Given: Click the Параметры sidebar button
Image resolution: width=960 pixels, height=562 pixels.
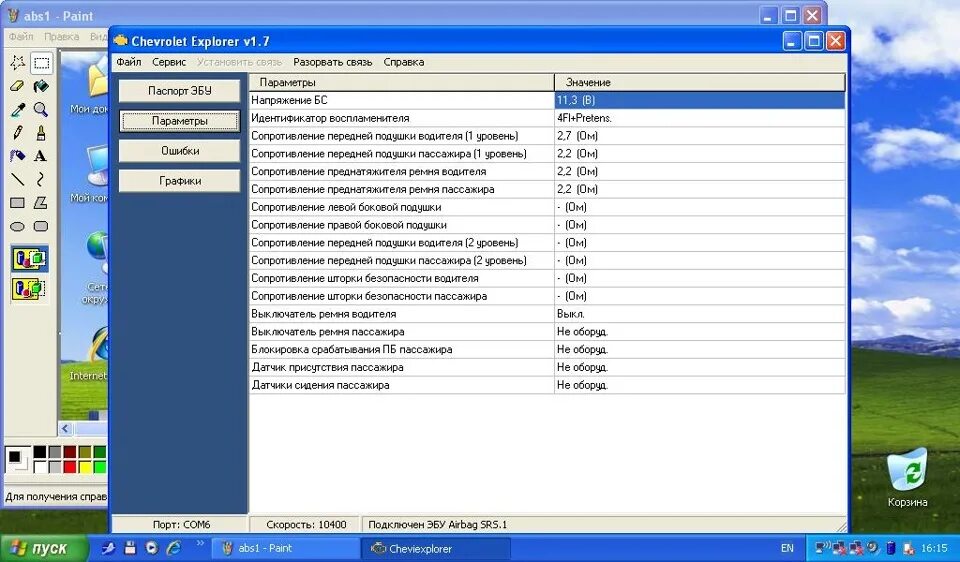Looking at the screenshot, I should point(179,121).
